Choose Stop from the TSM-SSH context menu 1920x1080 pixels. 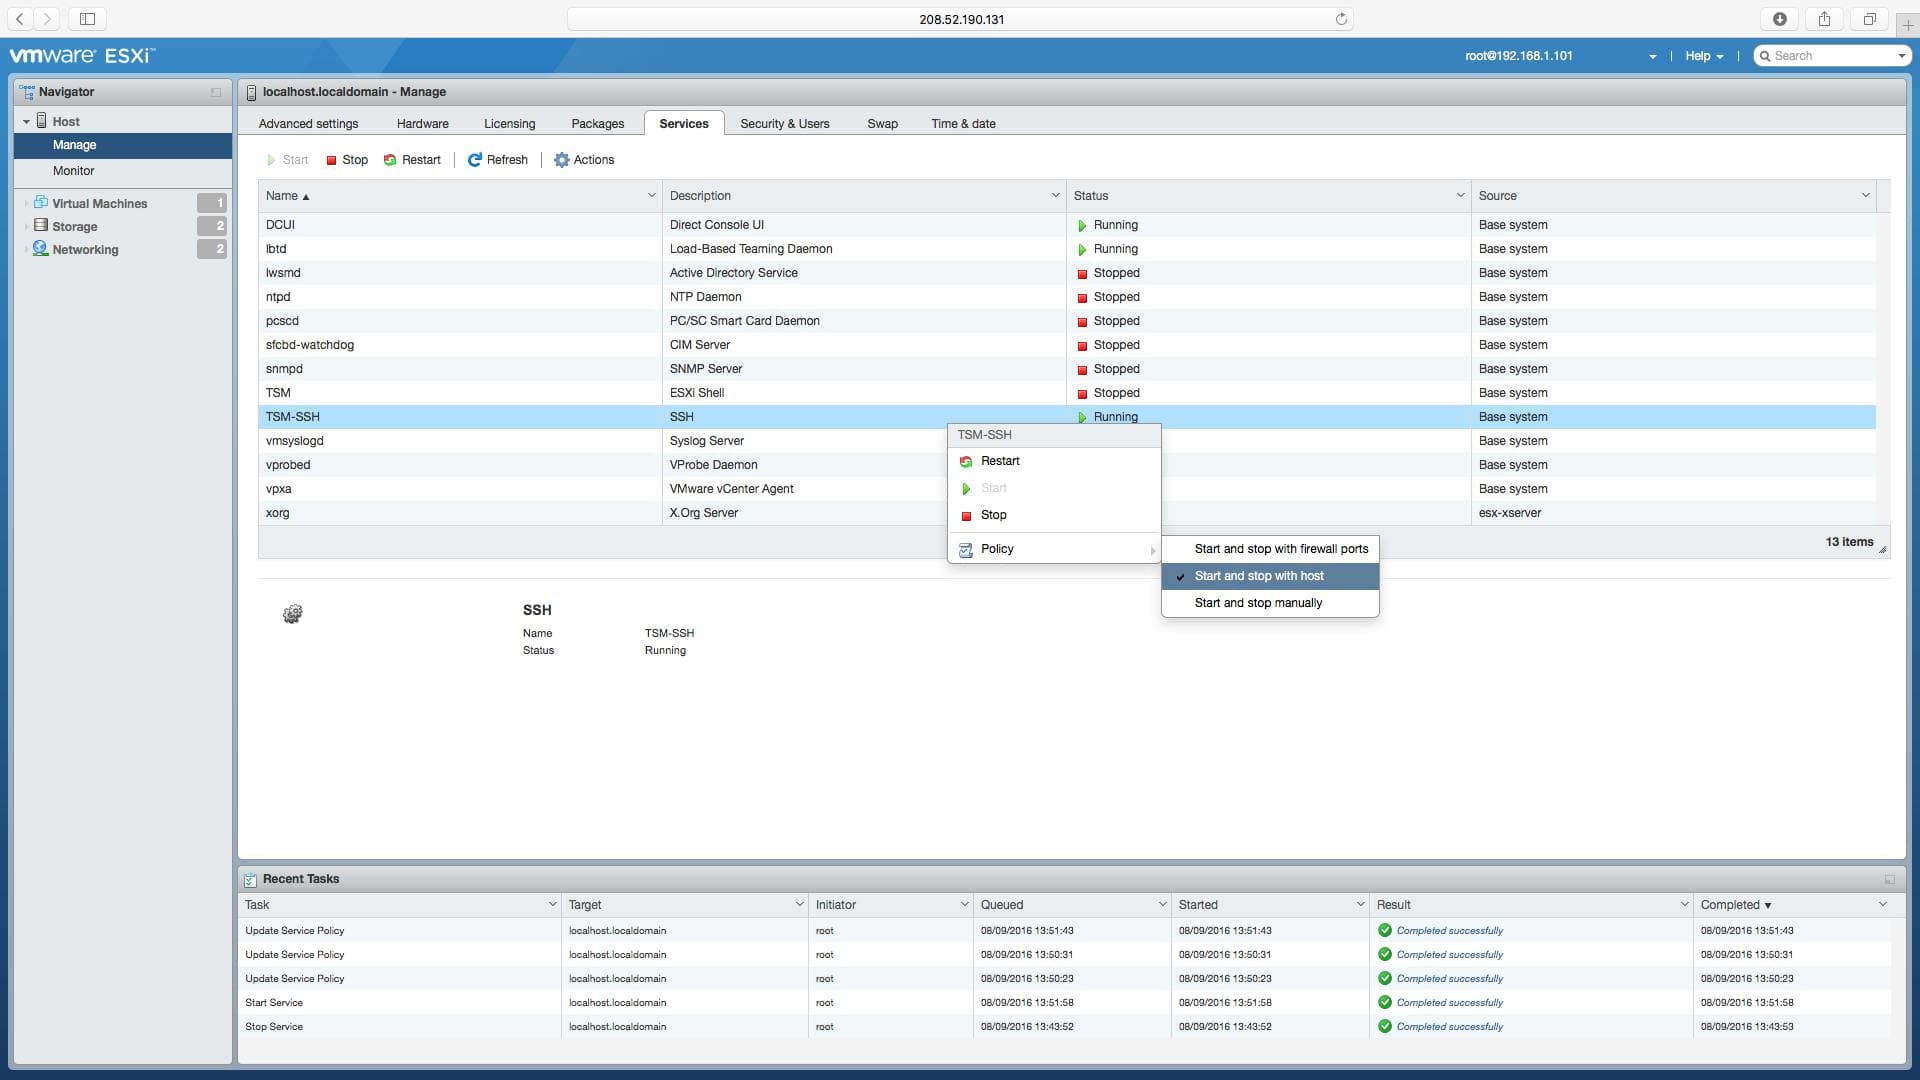pos(994,515)
